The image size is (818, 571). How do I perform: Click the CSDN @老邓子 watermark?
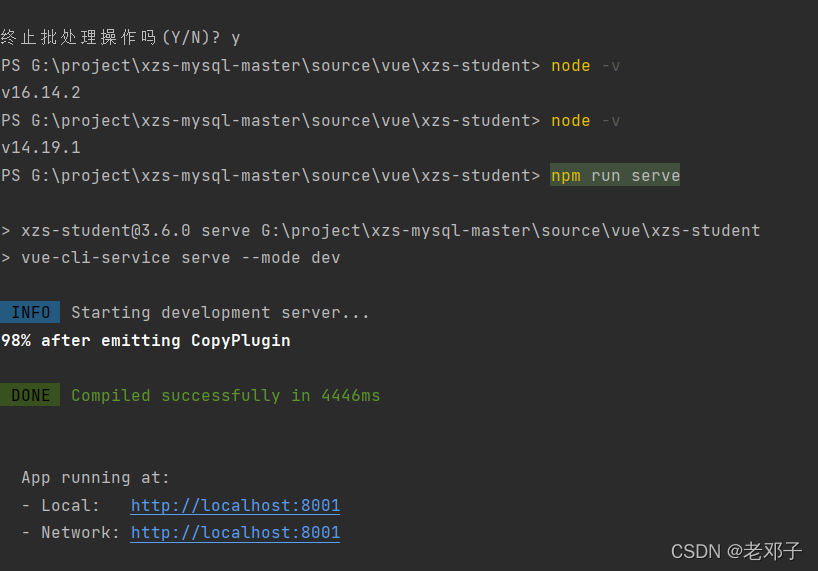point(736,551)
